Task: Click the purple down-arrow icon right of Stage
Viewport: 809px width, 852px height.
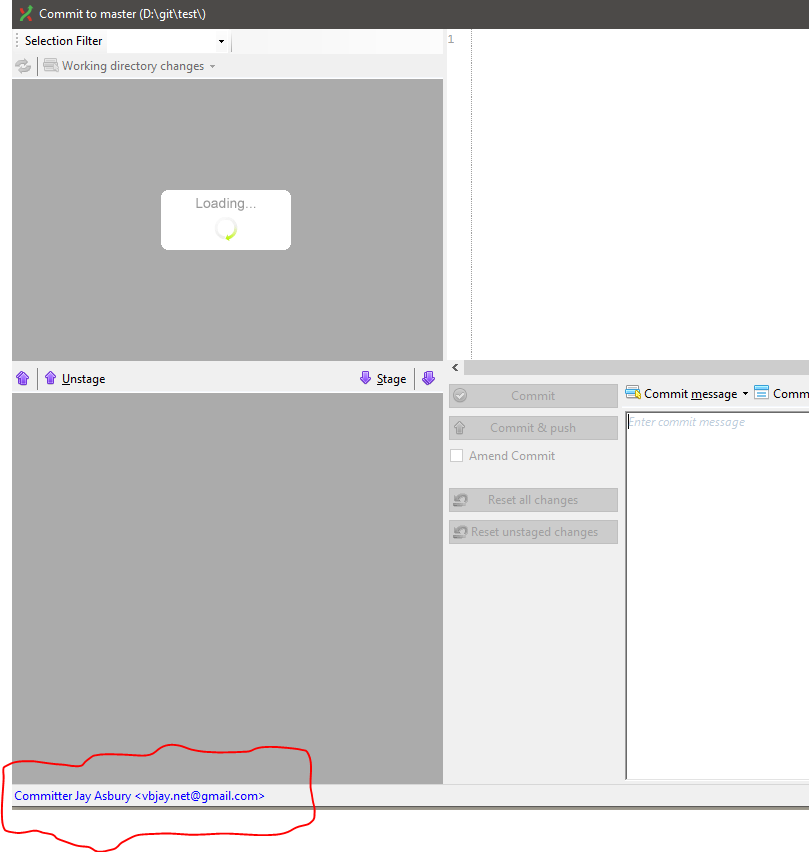Action: 428,378
